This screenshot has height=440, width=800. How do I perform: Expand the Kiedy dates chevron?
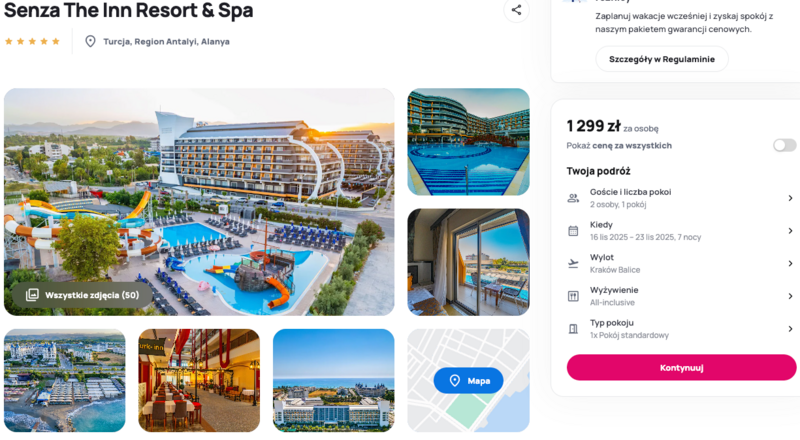point(790,231)
